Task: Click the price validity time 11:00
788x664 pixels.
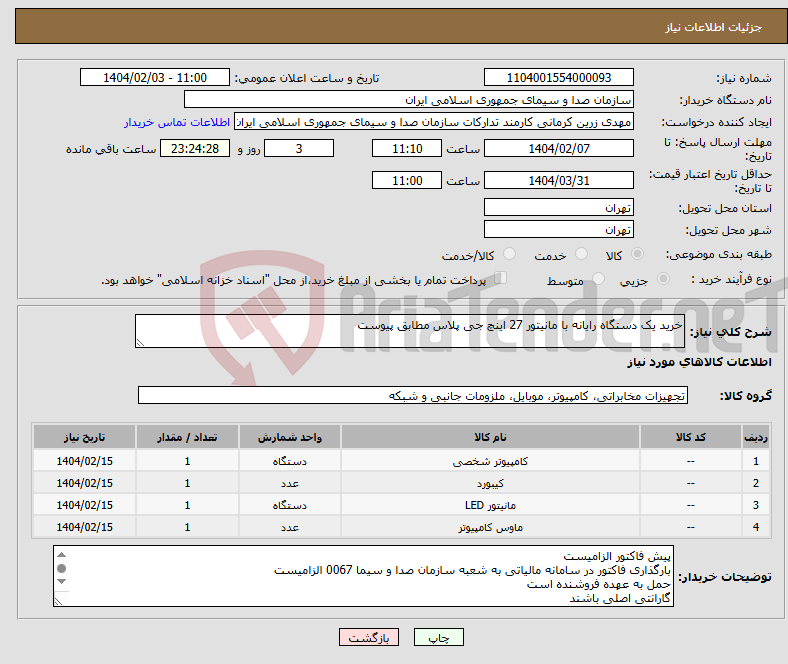Action: click(407, 180)
